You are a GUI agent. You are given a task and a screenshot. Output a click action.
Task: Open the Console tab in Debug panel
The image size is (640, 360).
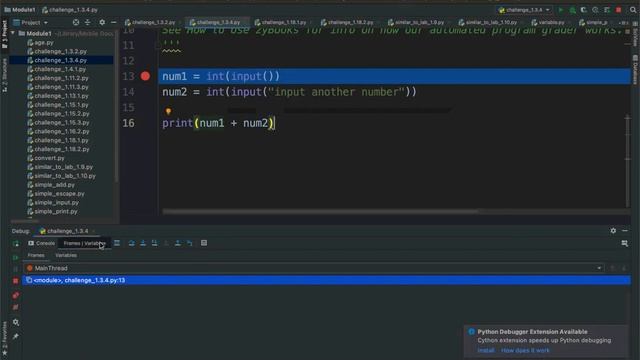41,243
